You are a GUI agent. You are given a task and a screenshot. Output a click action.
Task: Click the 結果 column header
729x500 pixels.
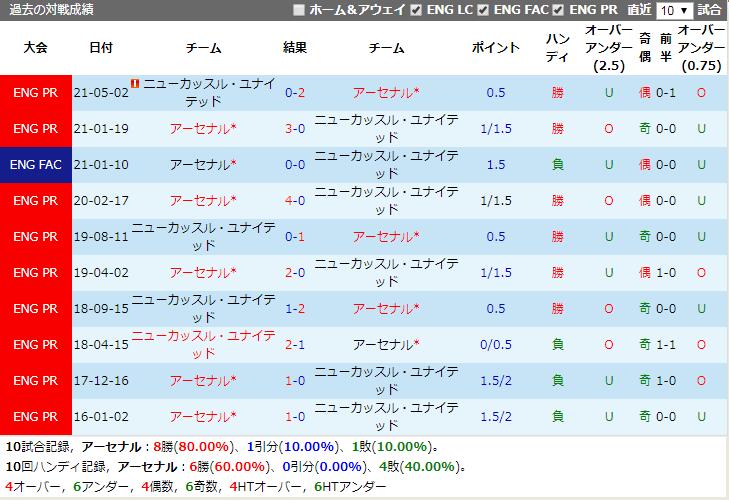[295, 47]
